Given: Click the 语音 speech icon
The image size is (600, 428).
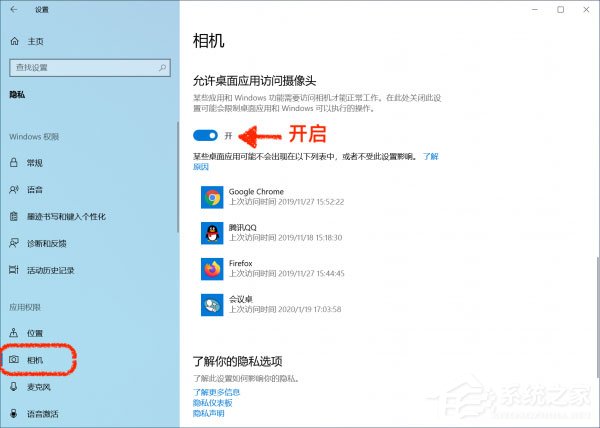Looking at the screenshot, I should pyautogui.click(x=14, y=189).
